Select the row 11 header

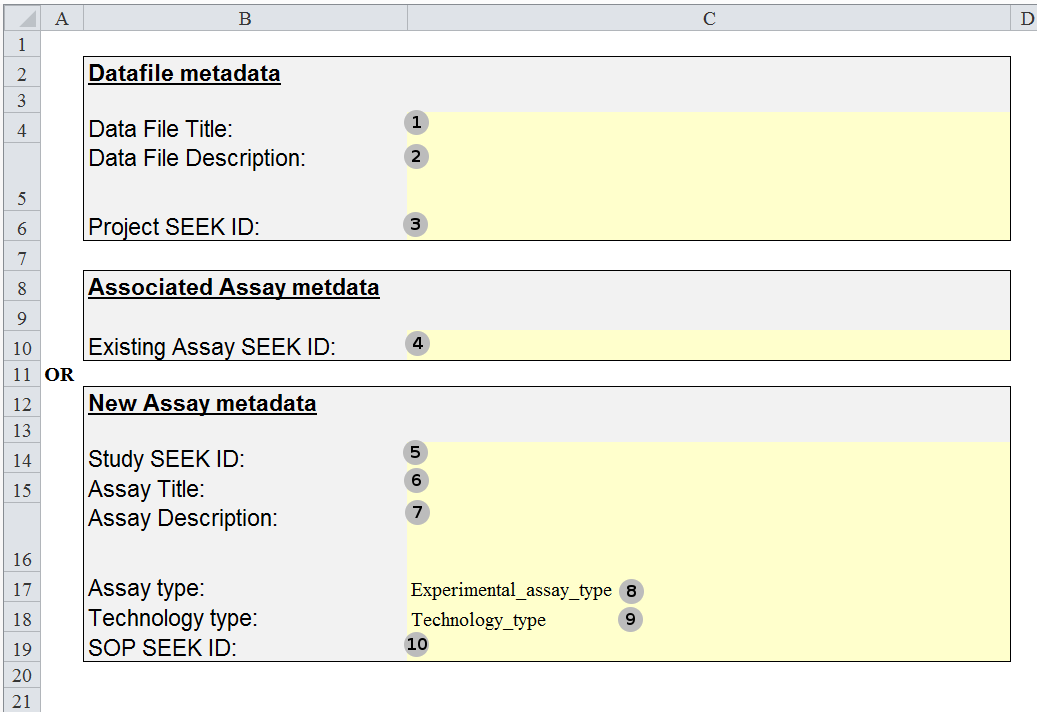(x=21, y=374)
